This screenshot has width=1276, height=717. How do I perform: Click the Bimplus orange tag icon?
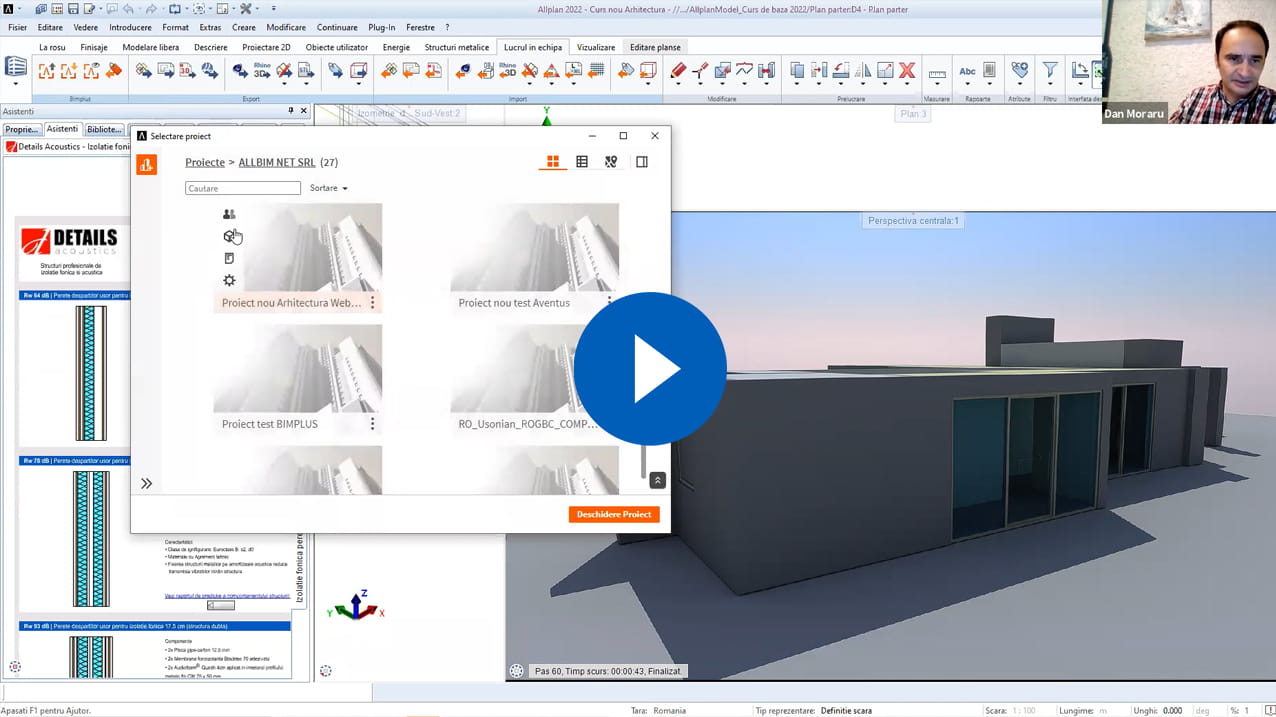coord(114,71)
